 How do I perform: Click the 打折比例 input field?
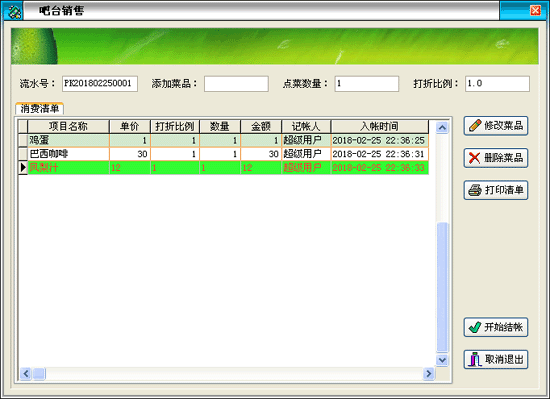[x=497, y=84]
